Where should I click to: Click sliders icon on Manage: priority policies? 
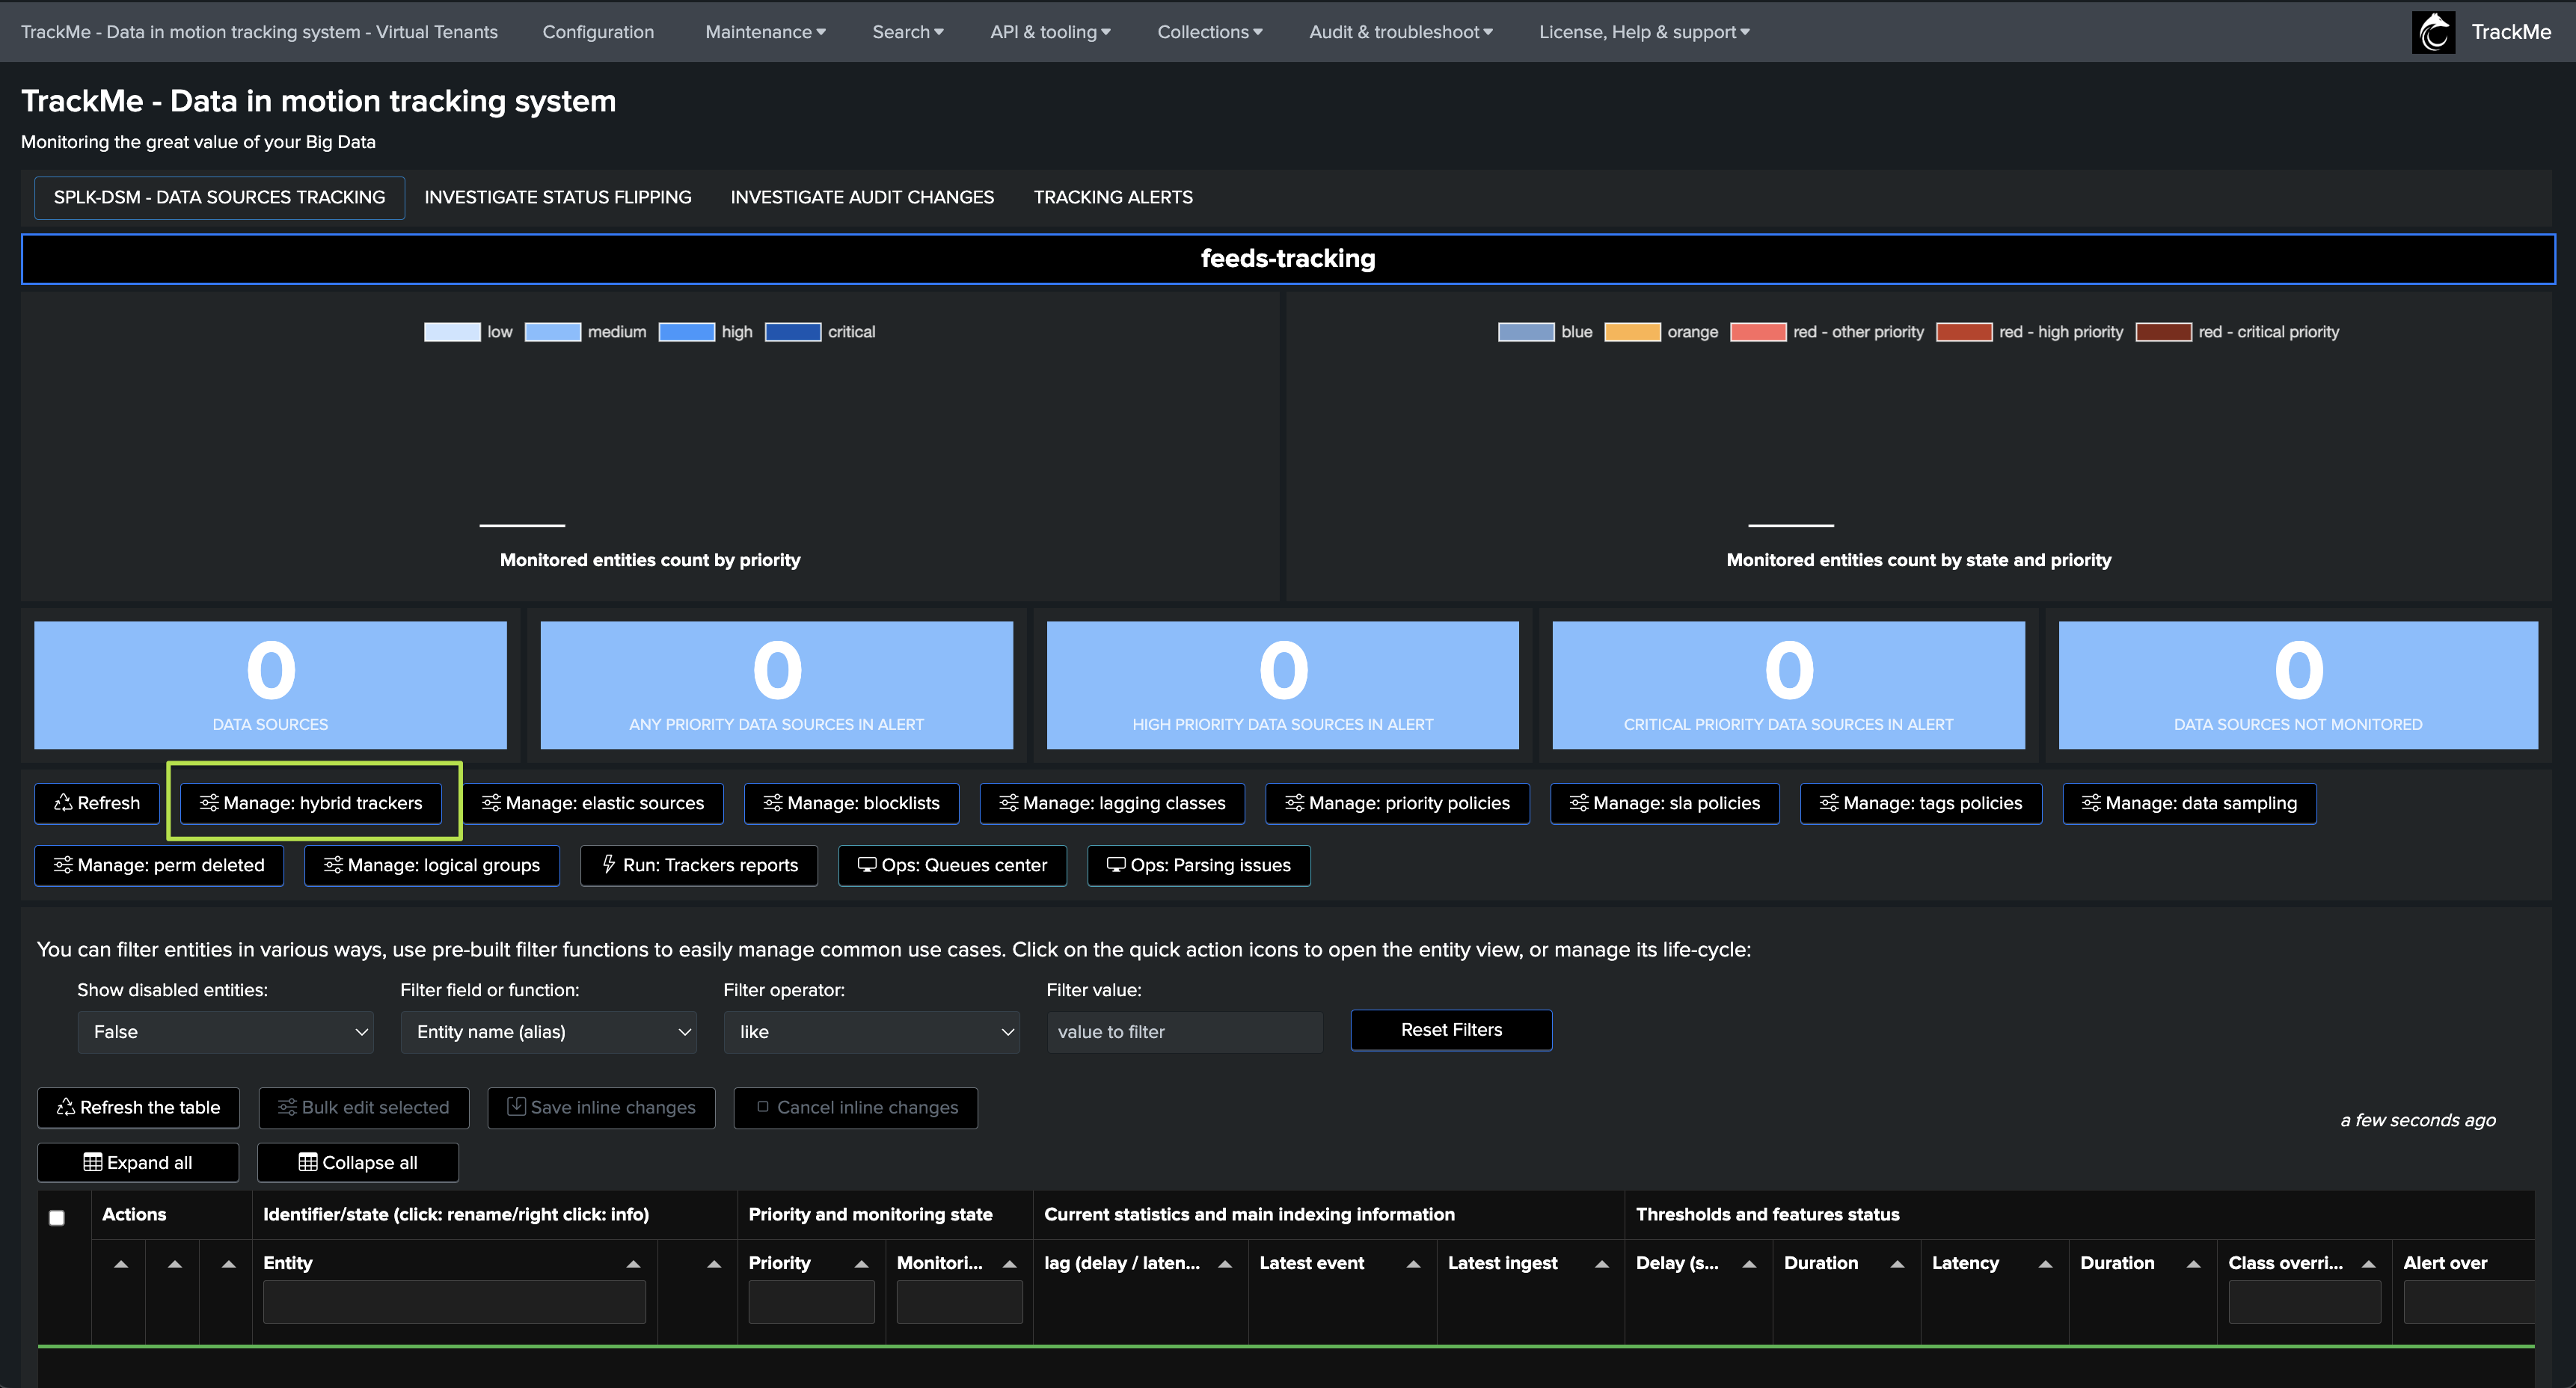pyautogui.click(x=1295, y=803)
